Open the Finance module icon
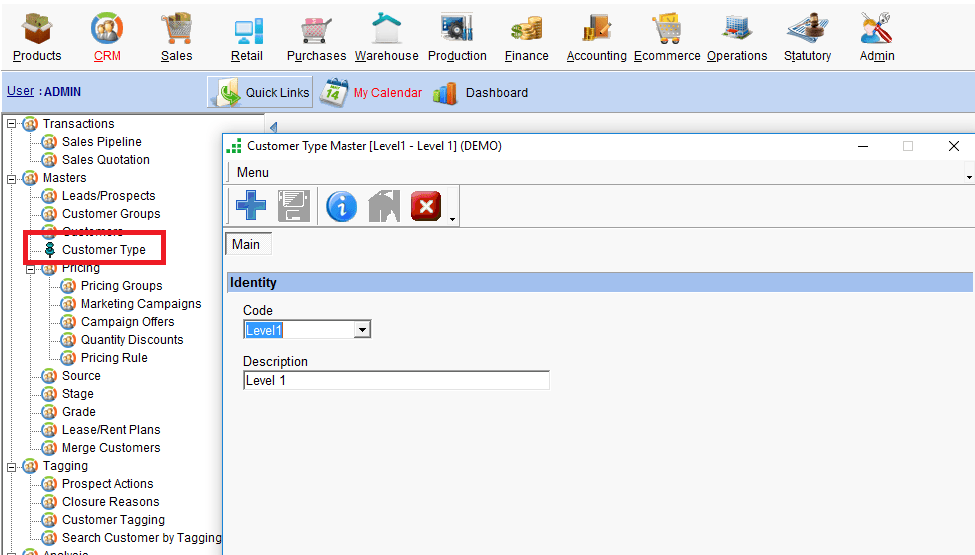This screenshot has width=975, height=555. (x=526, y=29)
